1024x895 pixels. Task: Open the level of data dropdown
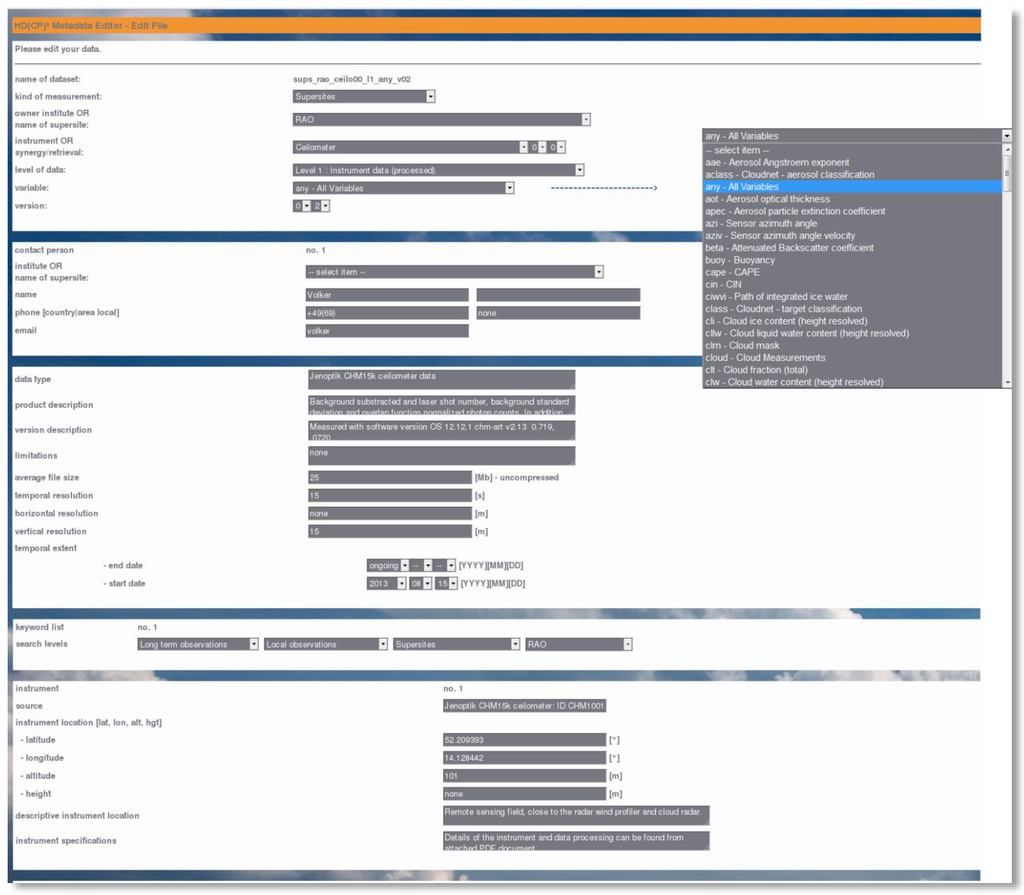pos(438,171)
